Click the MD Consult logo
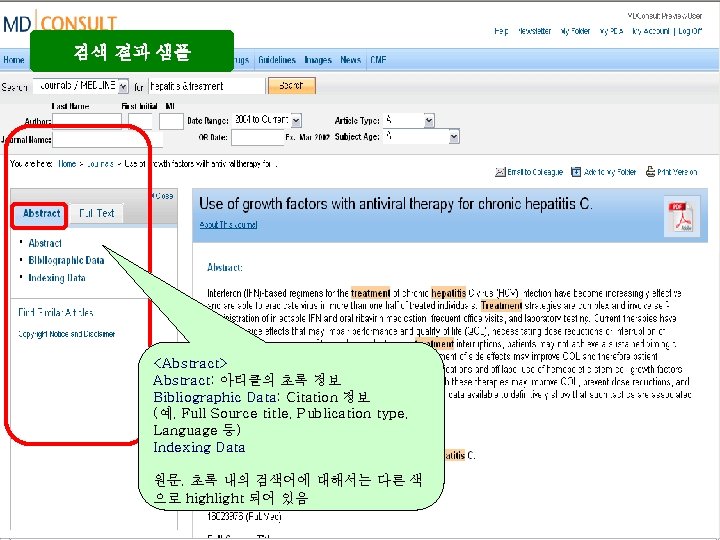The image size is (720, 540). click(60, 23)
